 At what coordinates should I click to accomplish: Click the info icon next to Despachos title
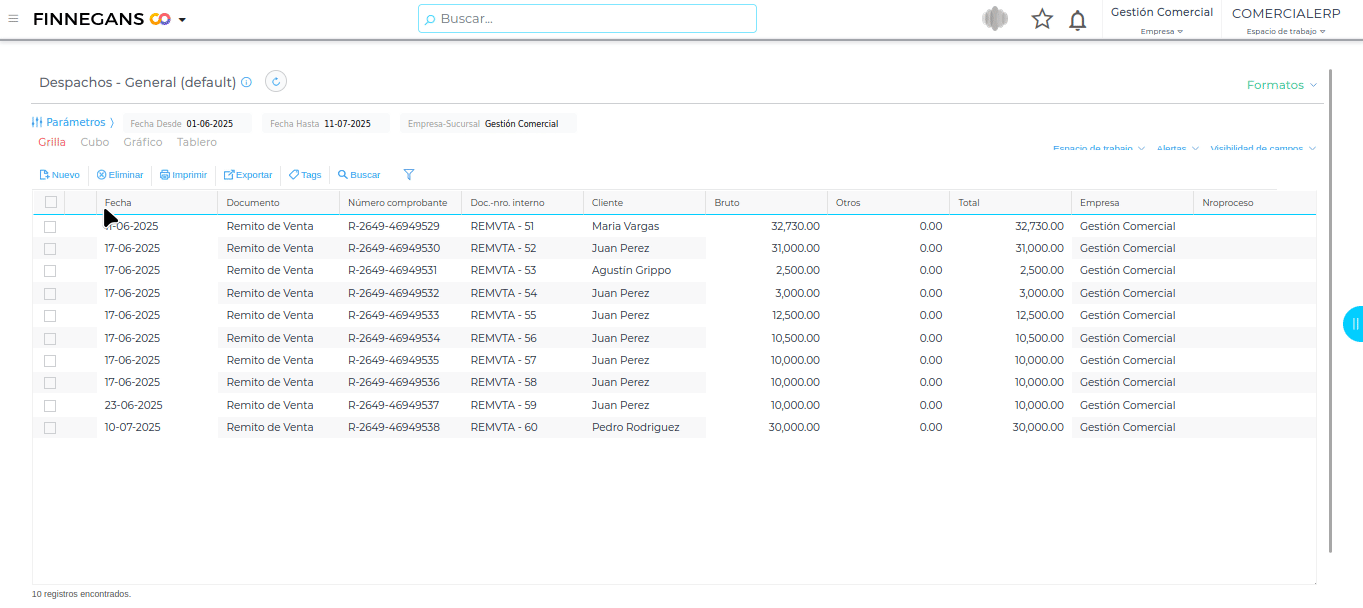click(246, 83)
